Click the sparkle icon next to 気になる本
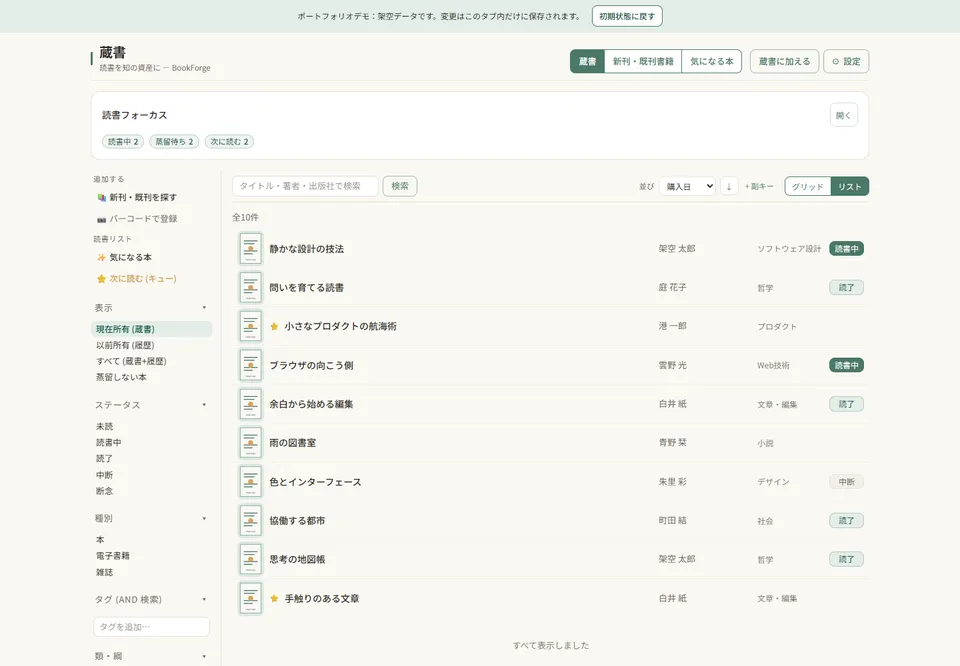The width and height of the screenshot is (960, 666). (x=102, y=257)
